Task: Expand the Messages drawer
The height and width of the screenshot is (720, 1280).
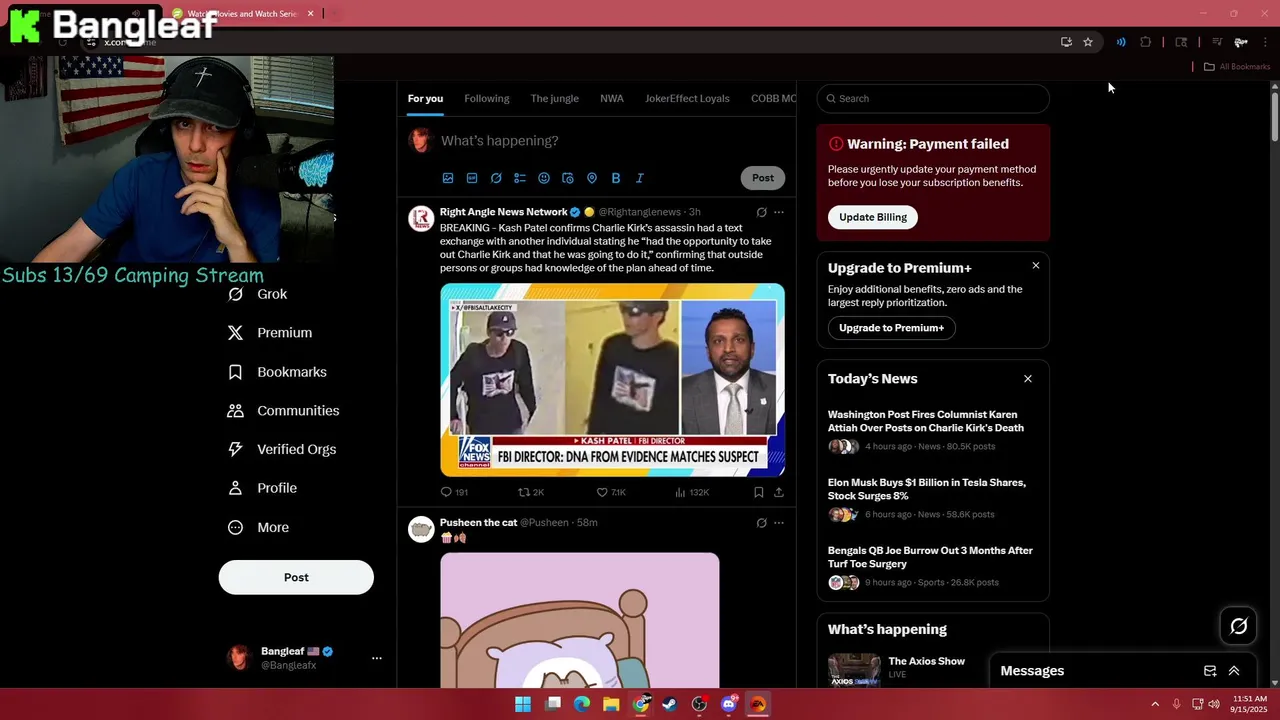Action: click(x=1234, y=671)
